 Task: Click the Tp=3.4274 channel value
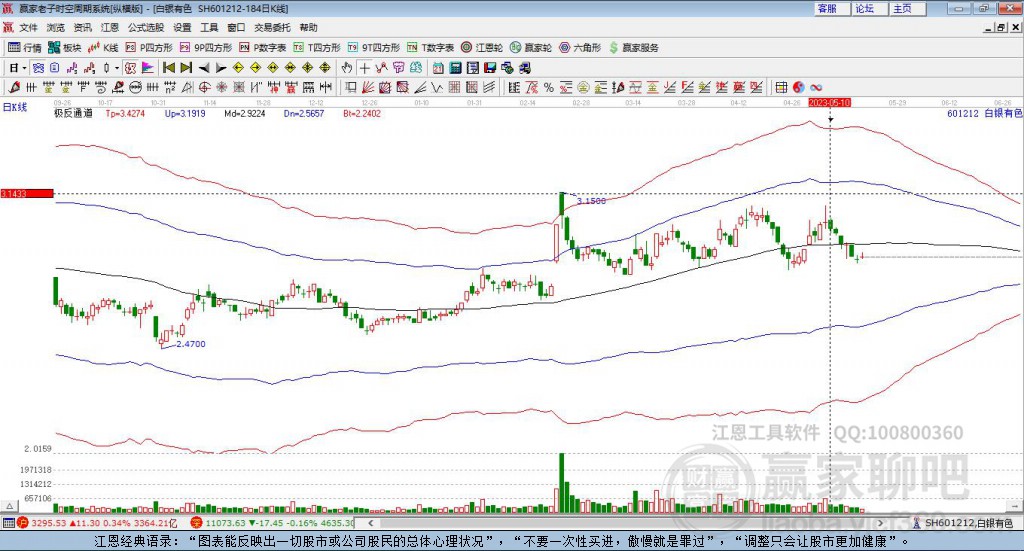125,113
